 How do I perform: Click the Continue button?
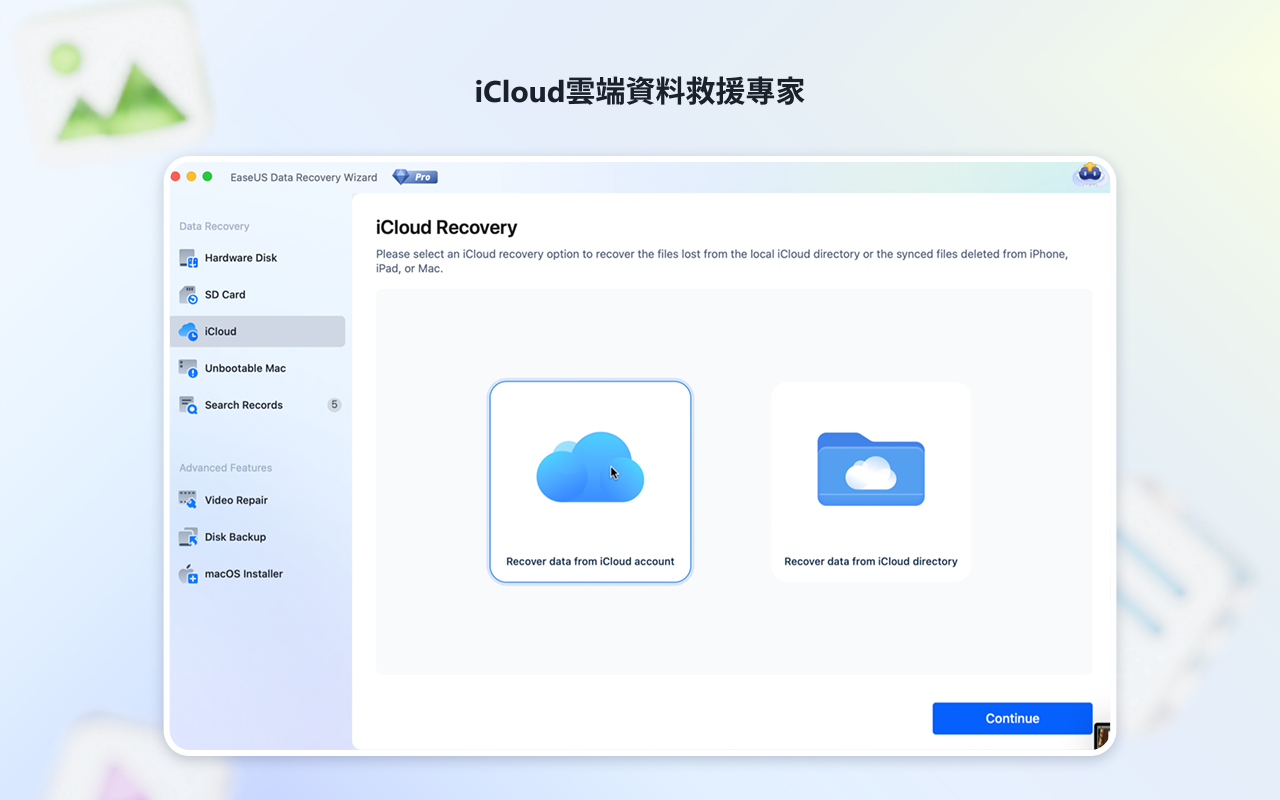pyautogui.click(x=1012, y=718)
